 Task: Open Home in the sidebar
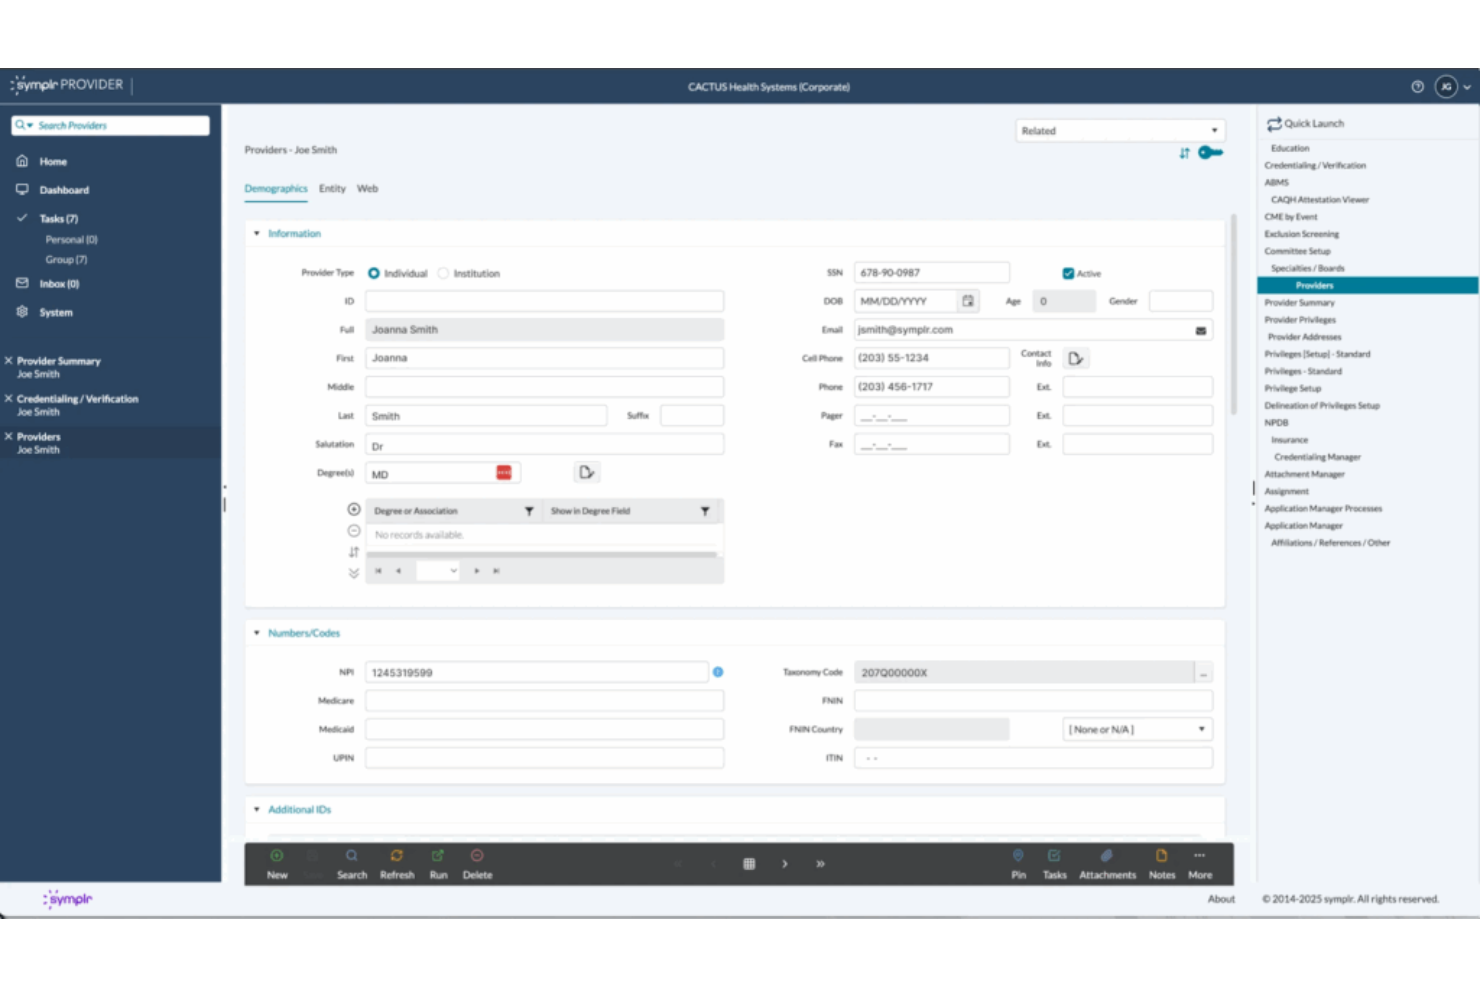click(53, 162)
